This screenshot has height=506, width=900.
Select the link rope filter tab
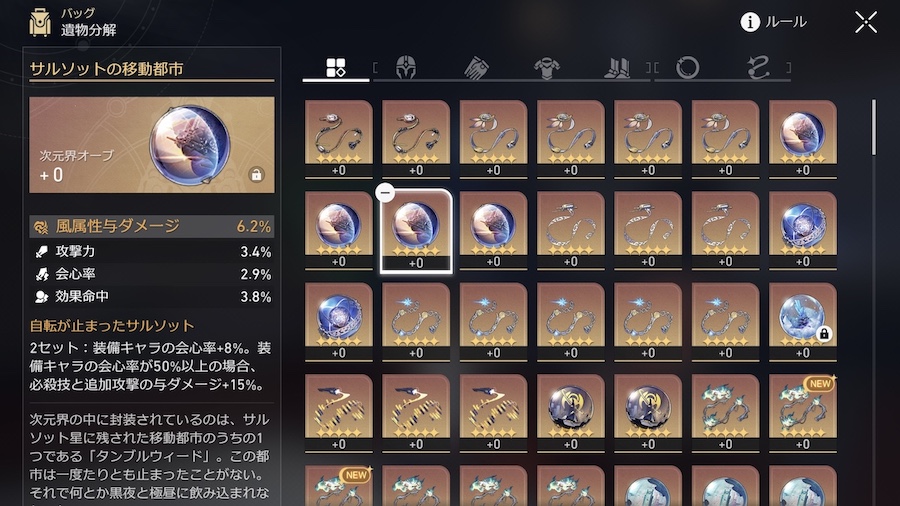(x=758, y=68)
